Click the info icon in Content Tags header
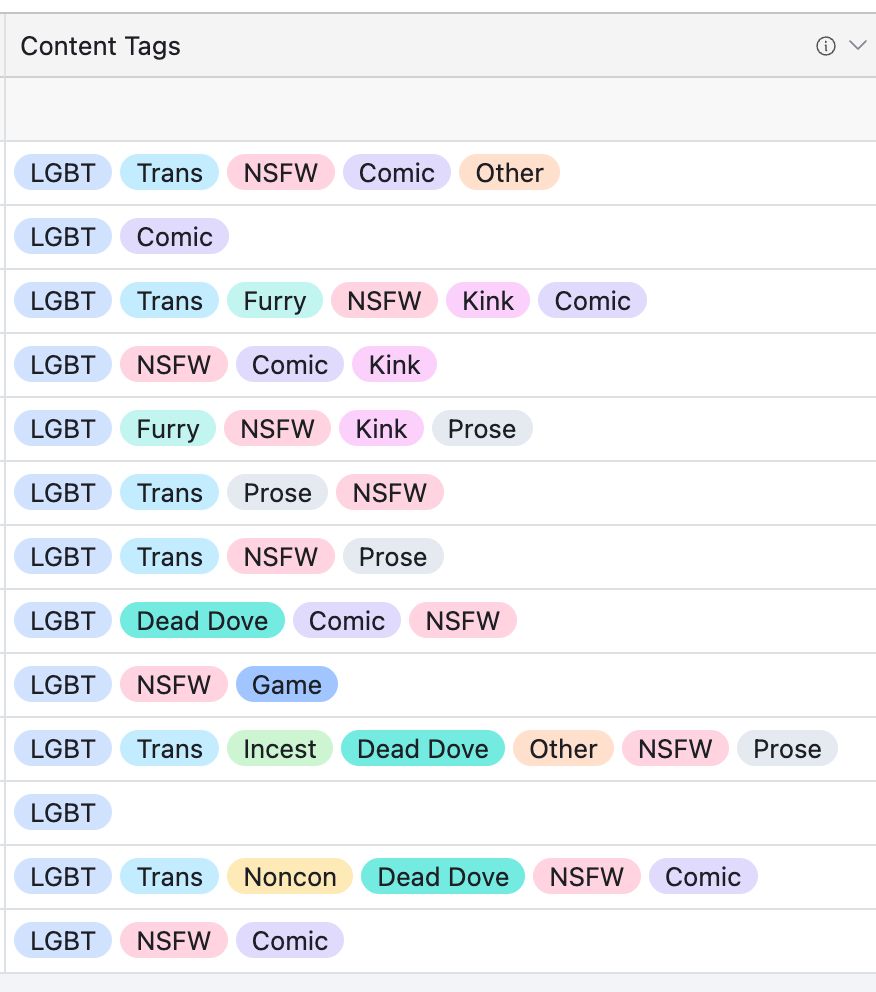Screen dimensions: 876x992 [825, 46]
